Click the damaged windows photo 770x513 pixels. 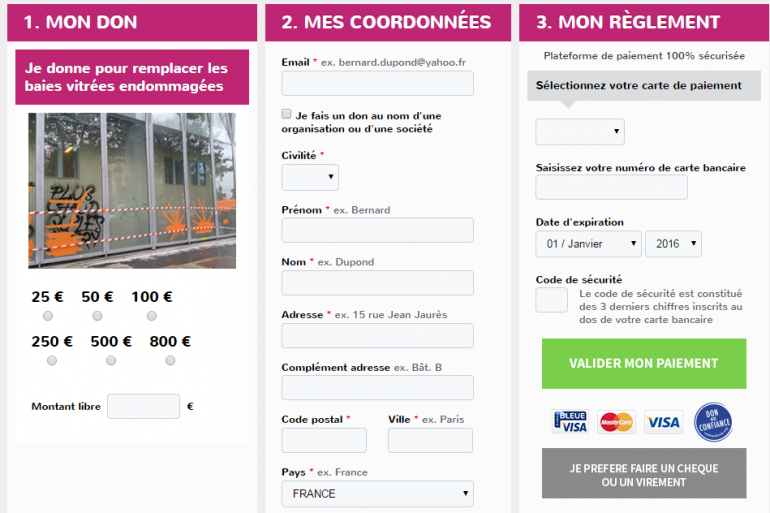click(132, 190)
